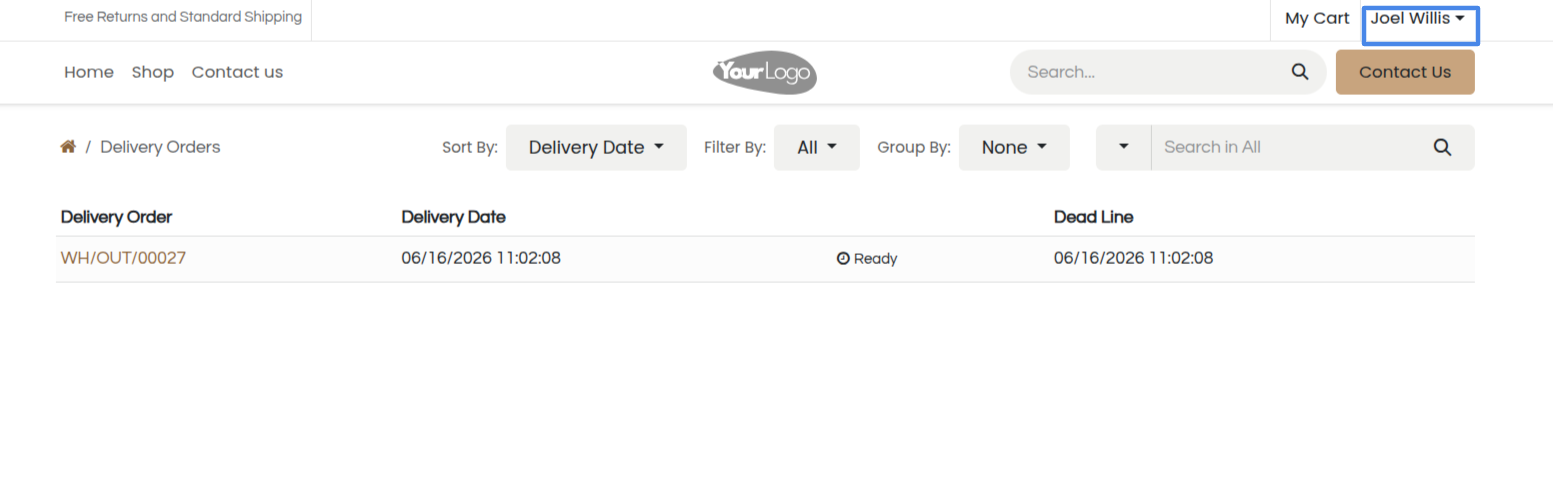The image size is (1553, 497).
Task: Click magnifier icon in Search in All box
Action: click(1442, 147)
